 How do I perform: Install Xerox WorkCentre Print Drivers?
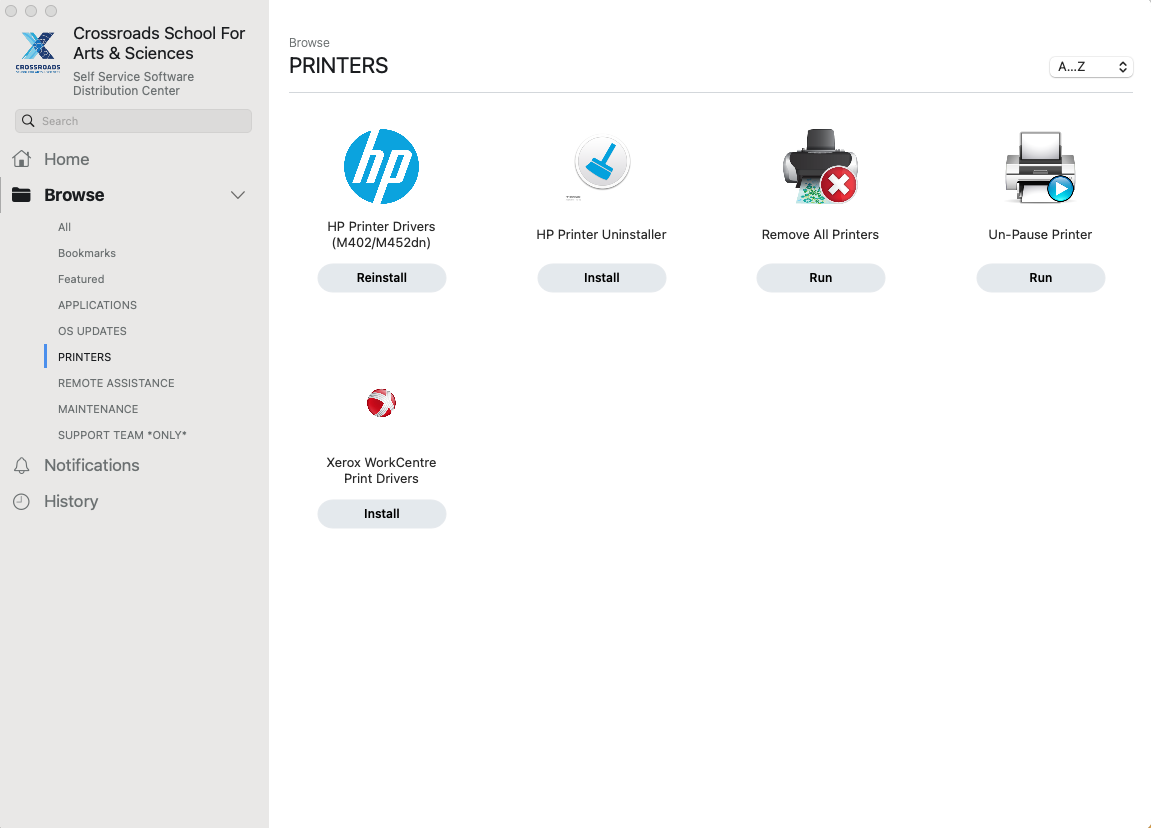pos(382,515)
